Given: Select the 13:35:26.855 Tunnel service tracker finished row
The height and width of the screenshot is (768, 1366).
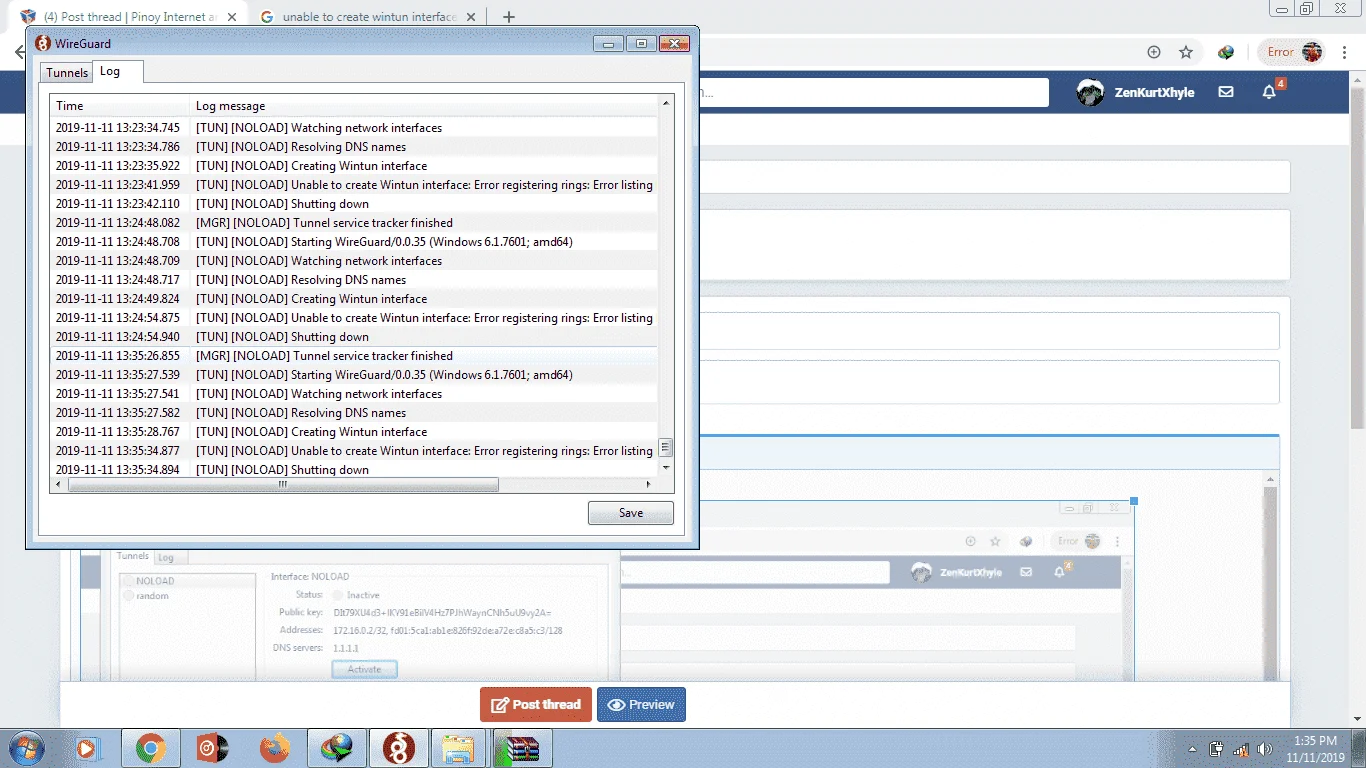Looking at the screenshot, I should coord(354,356).
